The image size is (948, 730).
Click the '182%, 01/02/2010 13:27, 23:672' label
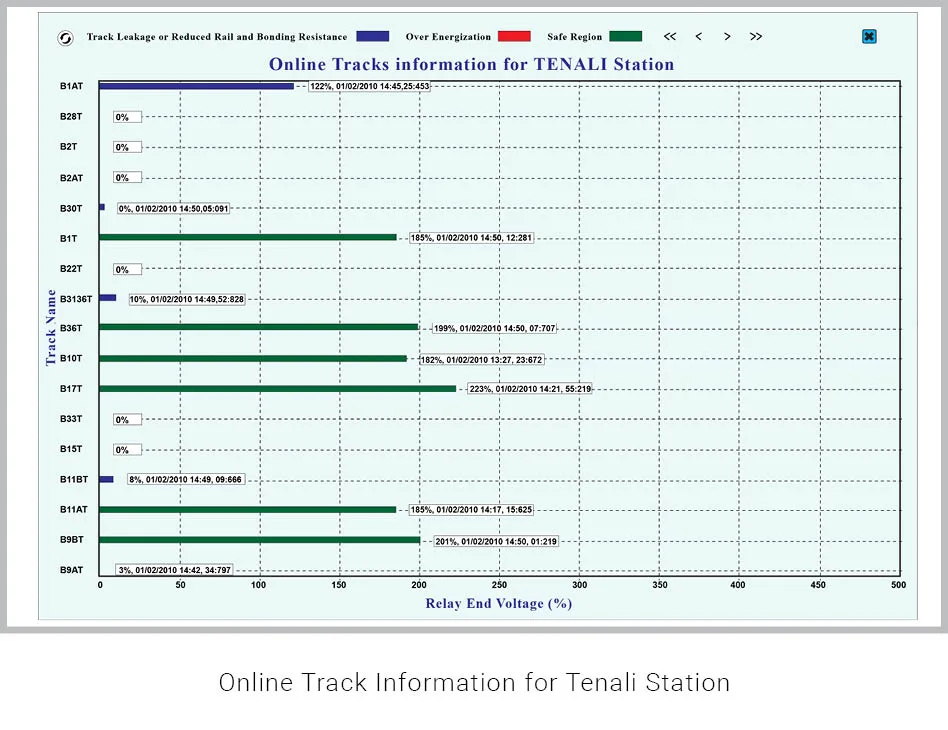coord(481,360)
